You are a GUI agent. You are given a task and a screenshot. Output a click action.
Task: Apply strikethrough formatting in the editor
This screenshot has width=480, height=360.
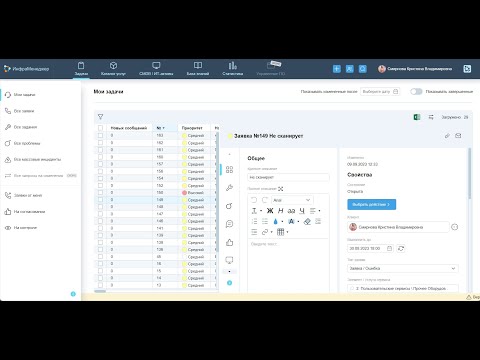(291, 211)
